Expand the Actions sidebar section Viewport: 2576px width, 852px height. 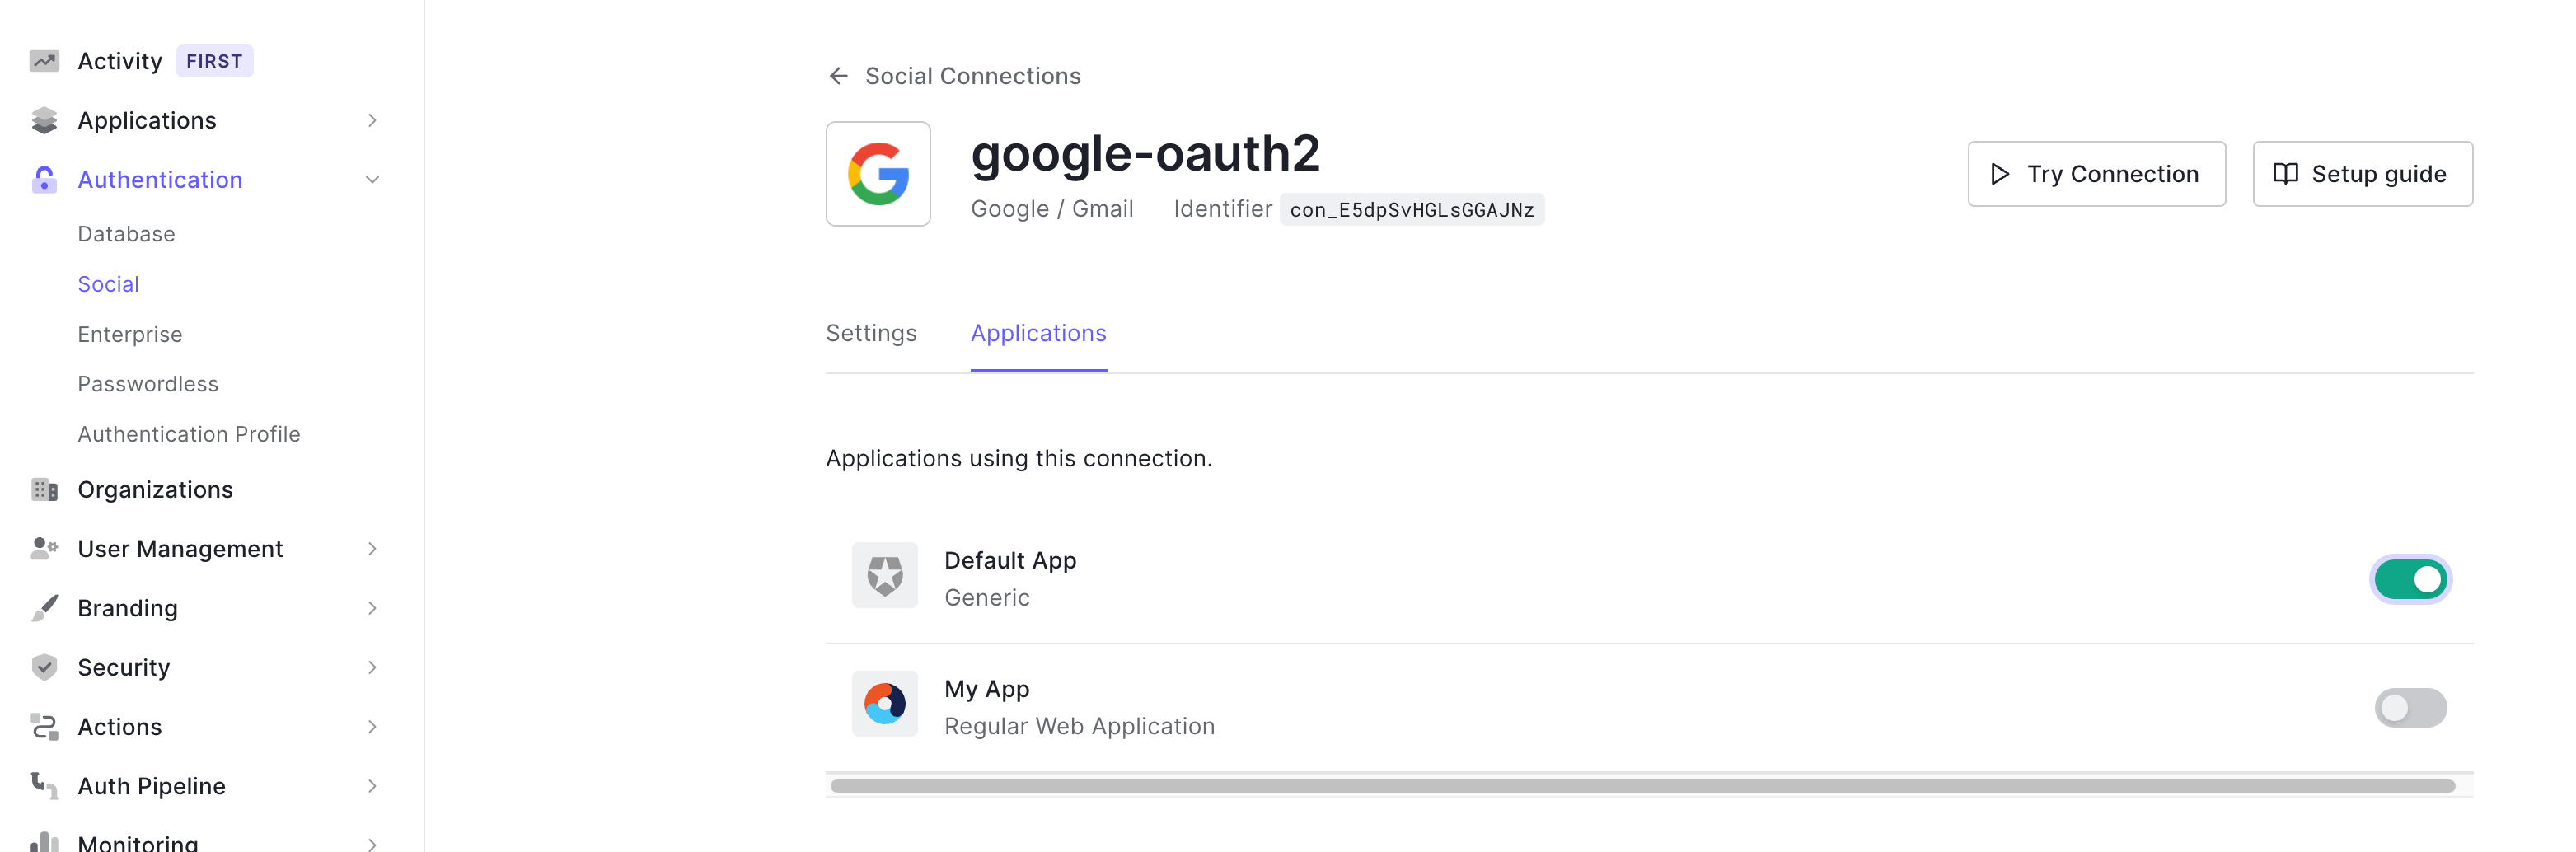tap(372, 726)
